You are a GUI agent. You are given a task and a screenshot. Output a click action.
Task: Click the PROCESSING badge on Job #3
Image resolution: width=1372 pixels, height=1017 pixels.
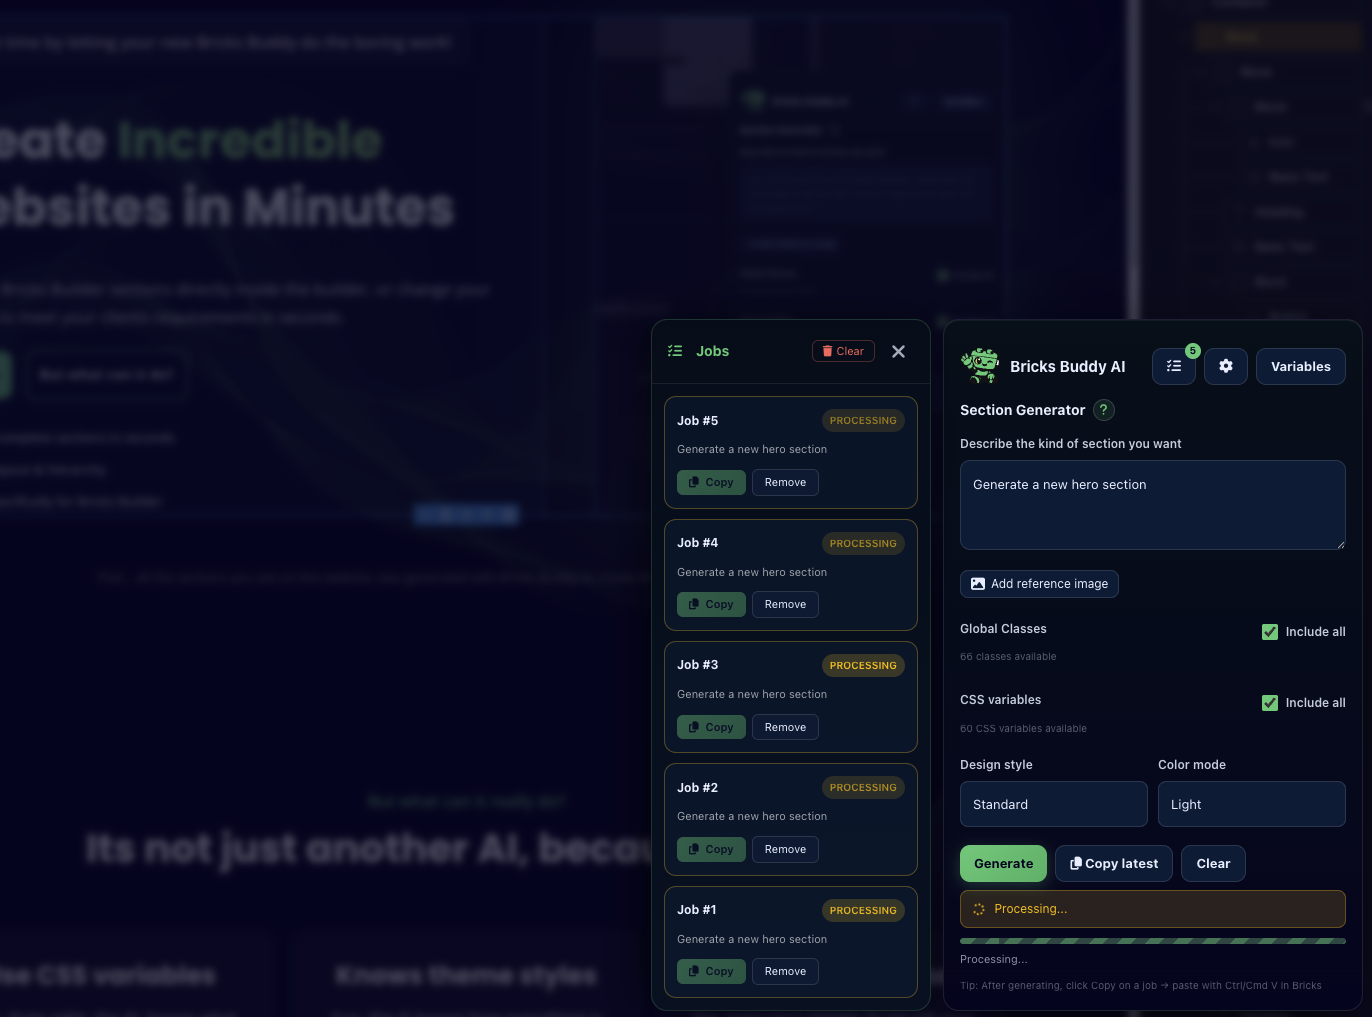tap(863, 666)
